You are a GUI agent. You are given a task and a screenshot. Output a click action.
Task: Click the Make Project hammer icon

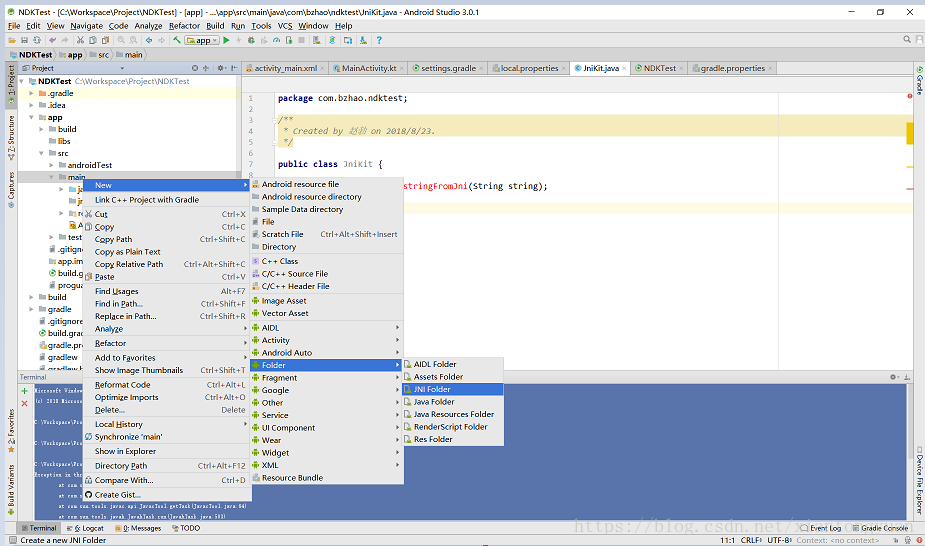176,40
